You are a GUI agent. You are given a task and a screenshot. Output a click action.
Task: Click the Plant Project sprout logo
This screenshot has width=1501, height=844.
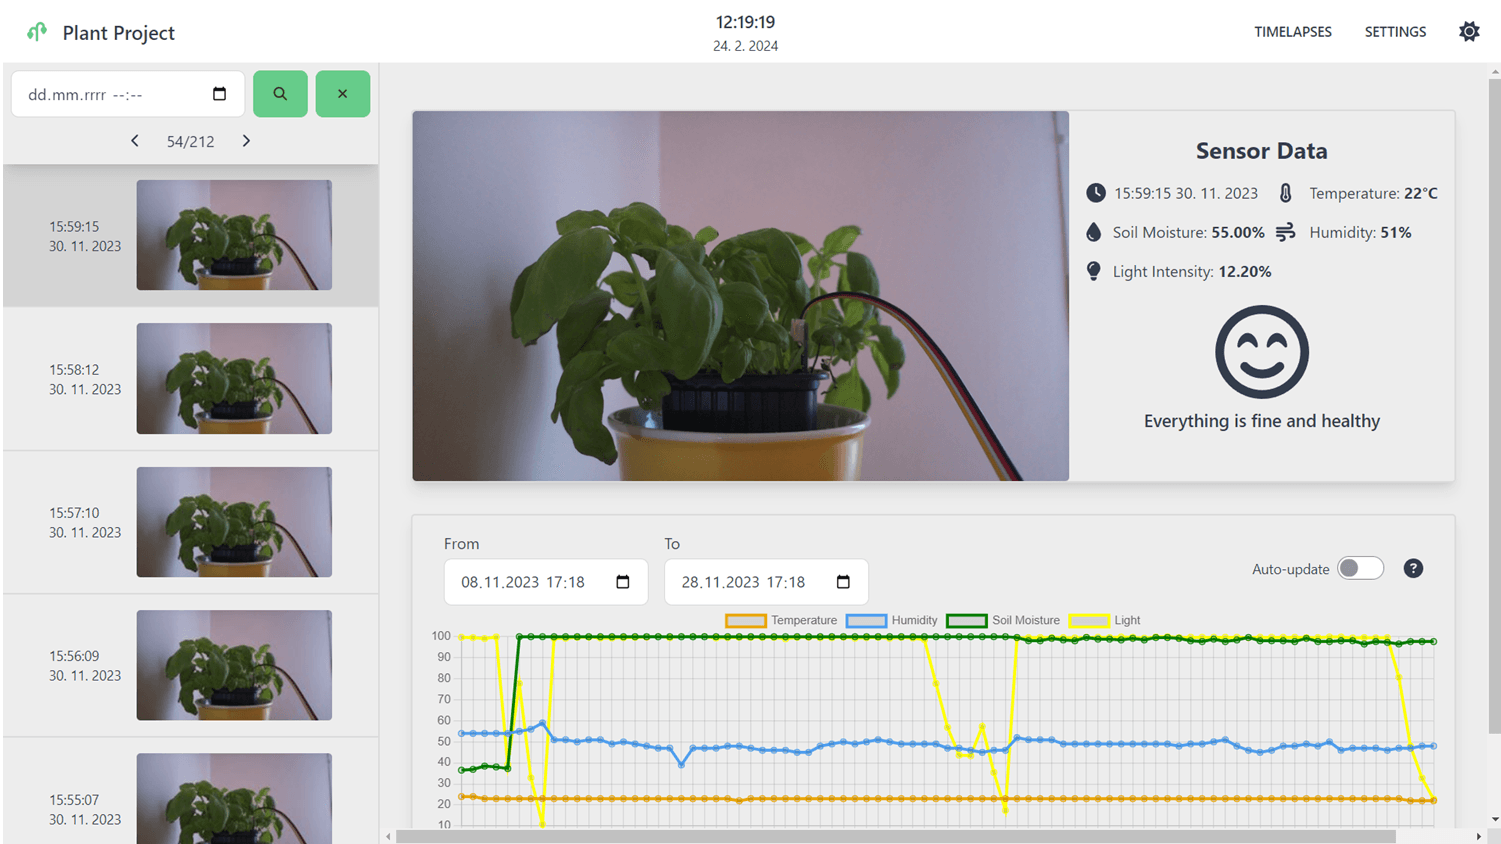pyautogui.click(x=37, y=32)
